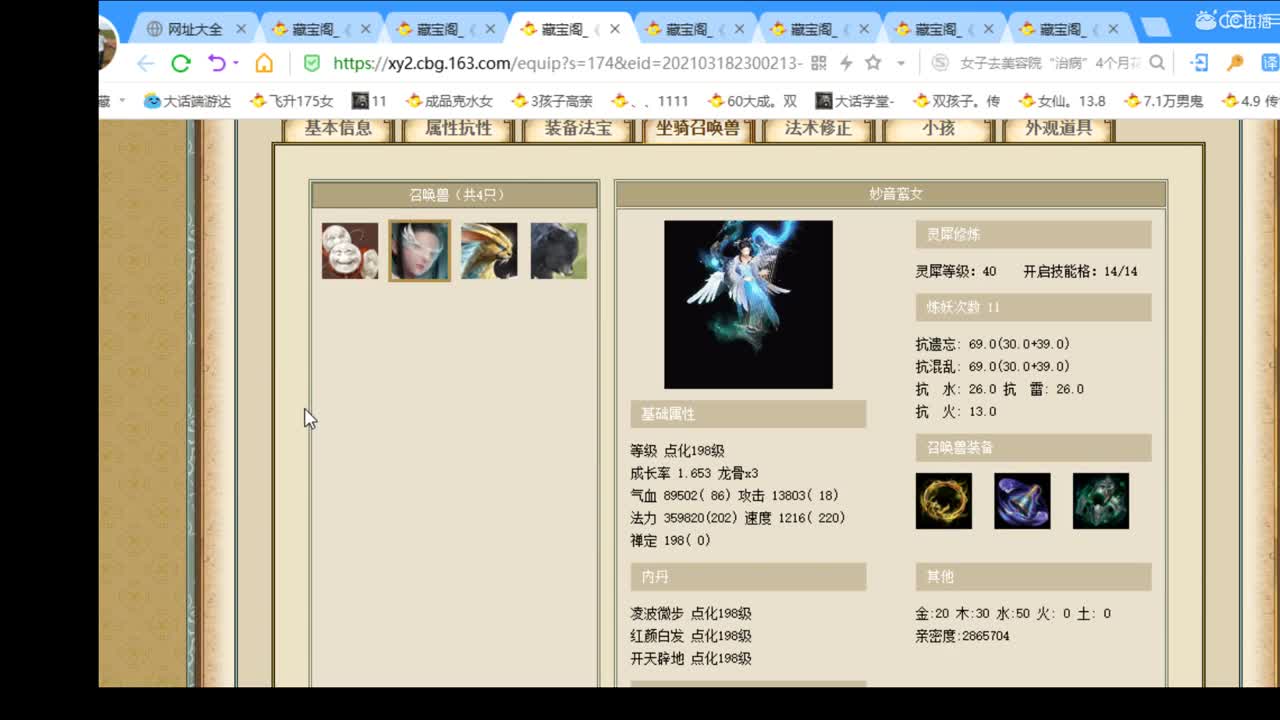Click the large 妙音鸾女 pet portrait

(x=748, y=304)
